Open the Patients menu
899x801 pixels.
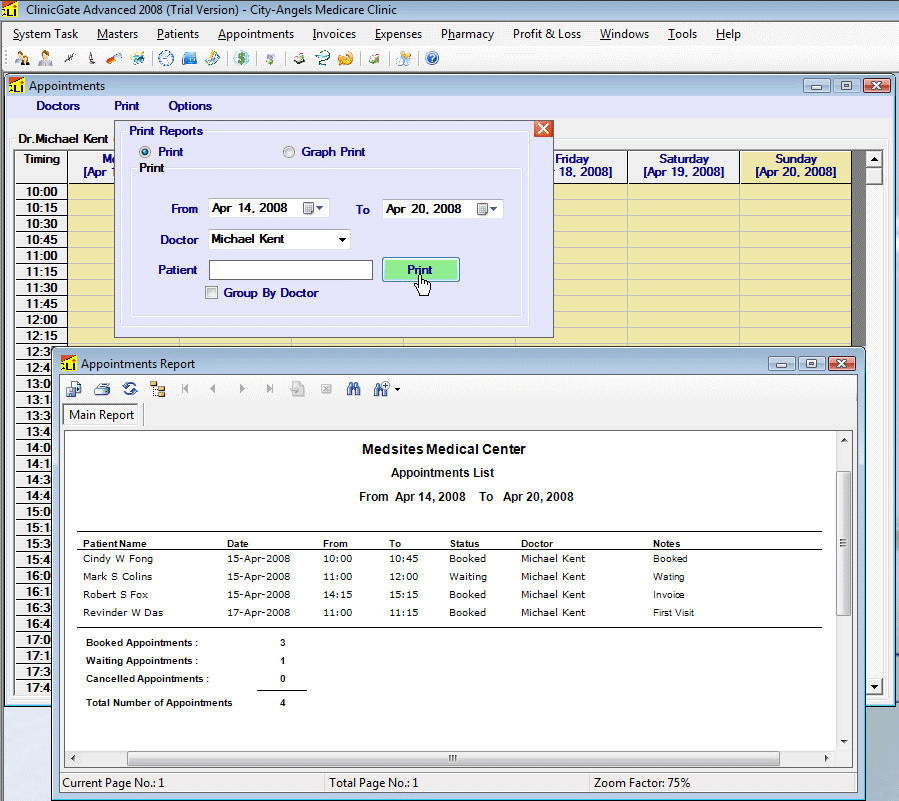[178, 34]
